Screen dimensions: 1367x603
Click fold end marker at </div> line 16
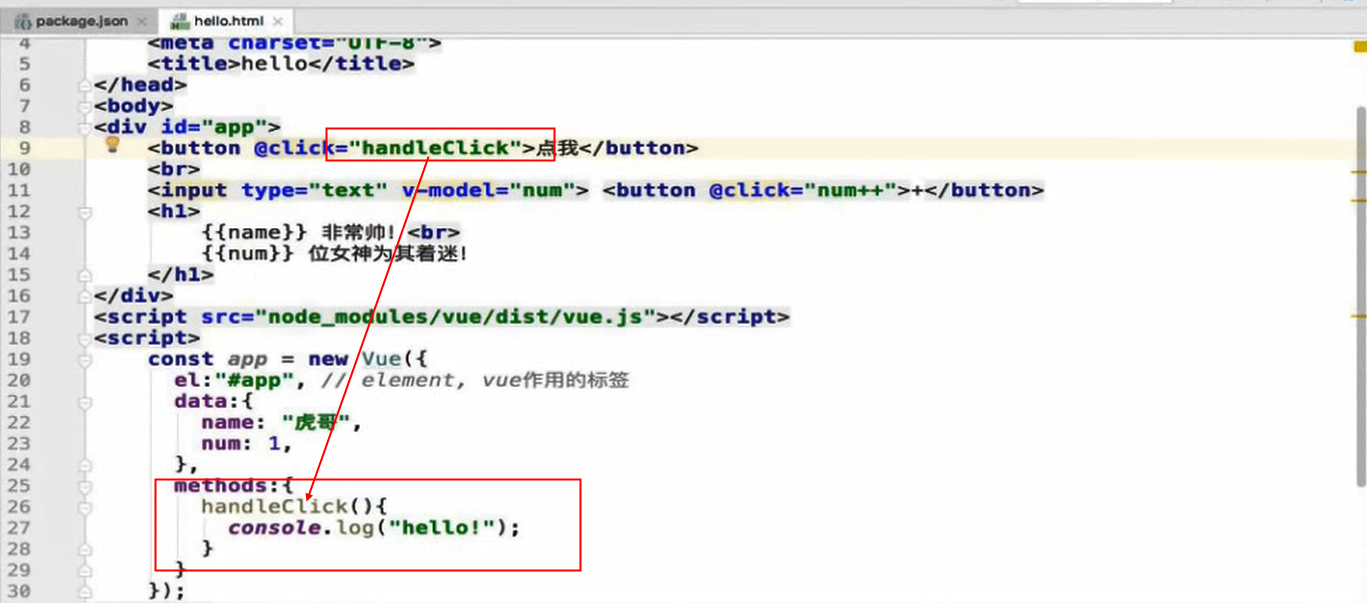click(85, 296)
